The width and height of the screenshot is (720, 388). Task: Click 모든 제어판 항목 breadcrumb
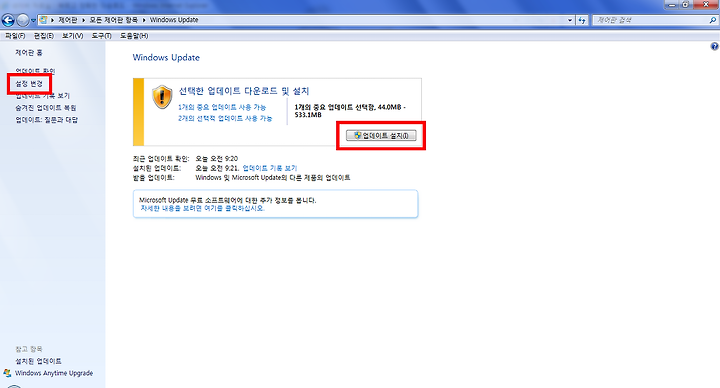(x=113, y=20)
